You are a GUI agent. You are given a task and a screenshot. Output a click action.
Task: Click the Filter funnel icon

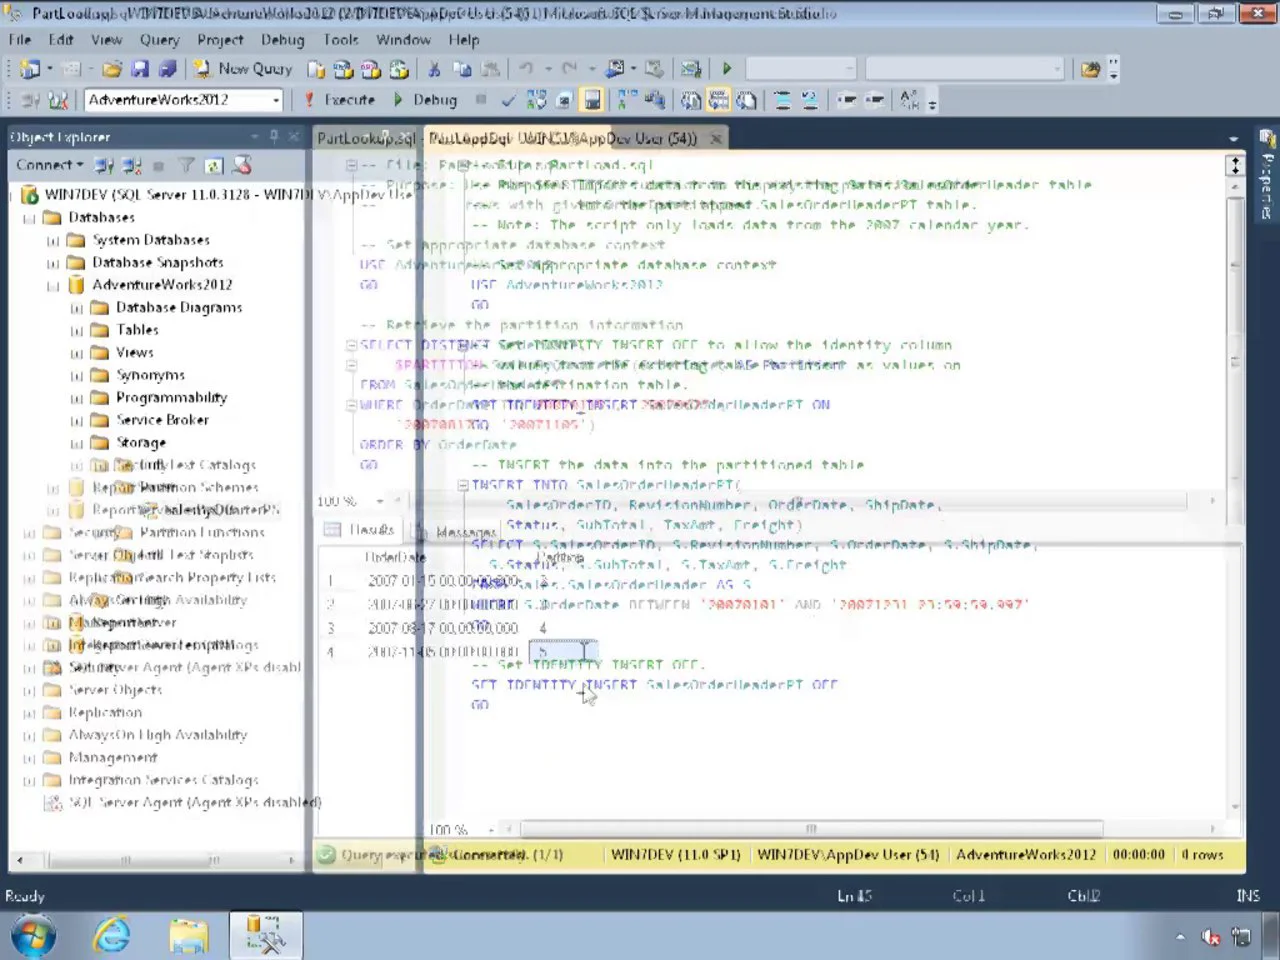[x=186, y=165]
